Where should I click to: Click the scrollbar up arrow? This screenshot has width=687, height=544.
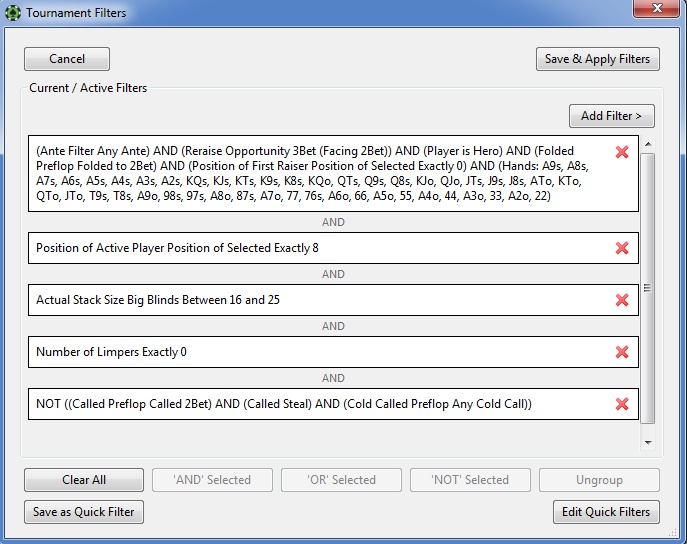[x=648, y=144]
